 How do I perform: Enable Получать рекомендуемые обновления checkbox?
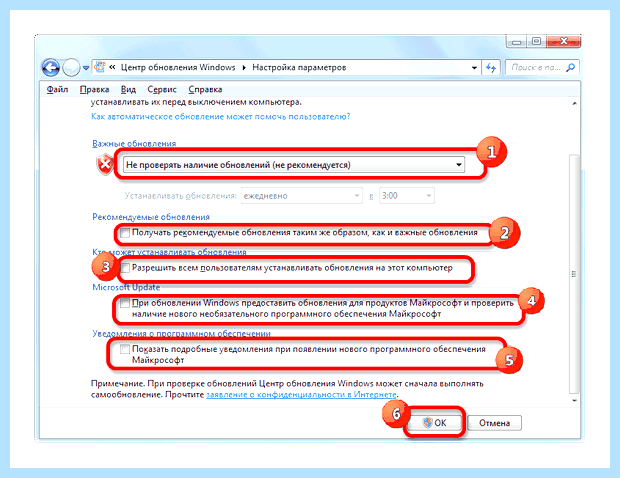[x=125, y=232]
